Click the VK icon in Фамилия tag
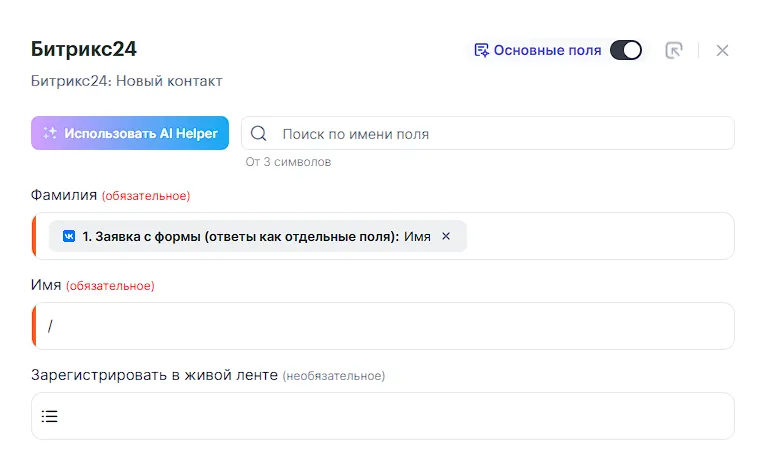This screenshot has height=458, width=761. 69,236
